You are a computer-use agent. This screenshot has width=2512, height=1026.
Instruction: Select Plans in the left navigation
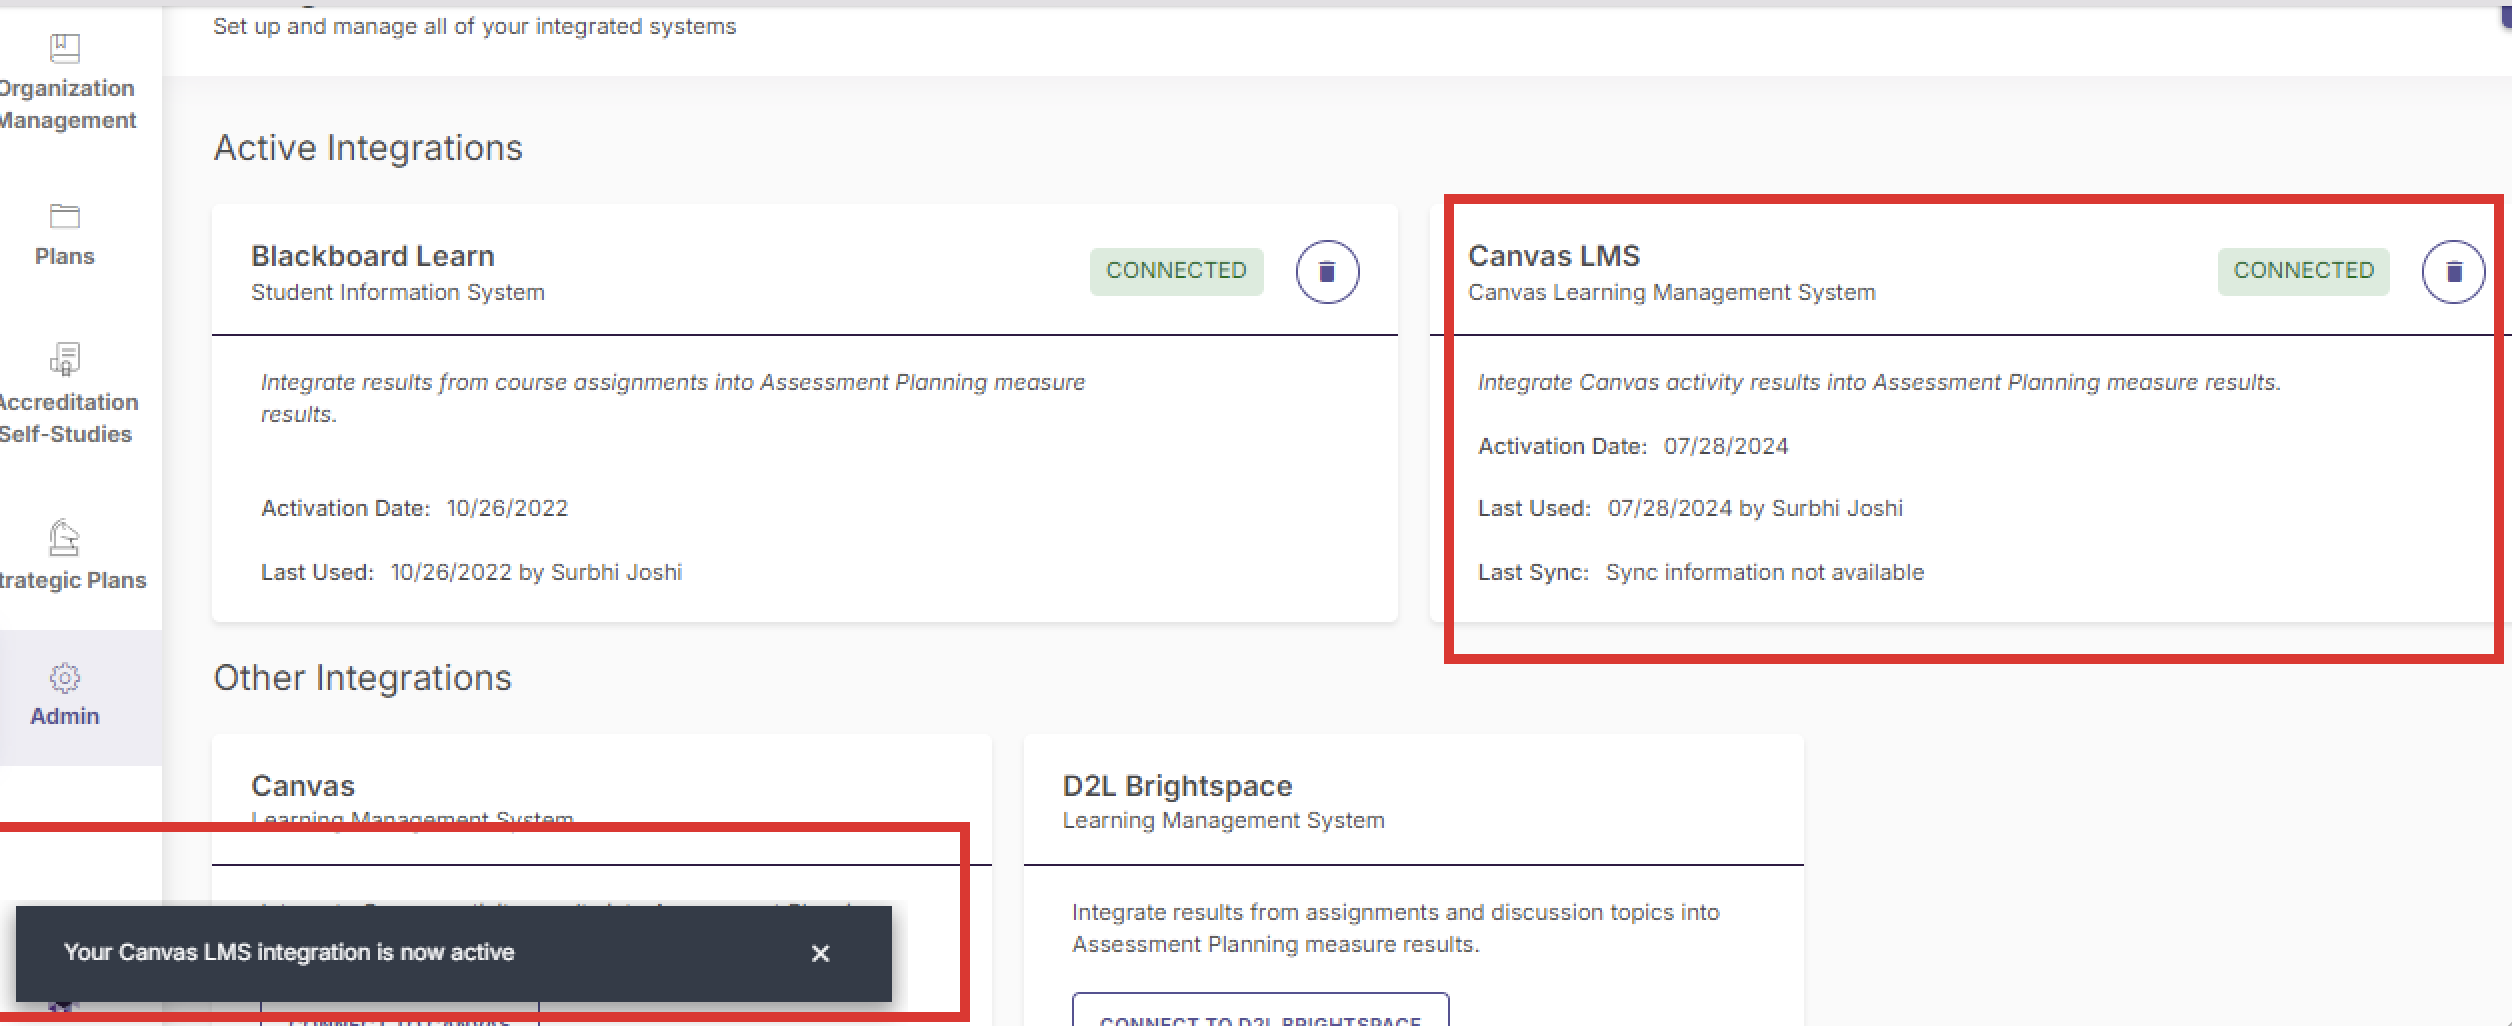(x=64, y=256)
